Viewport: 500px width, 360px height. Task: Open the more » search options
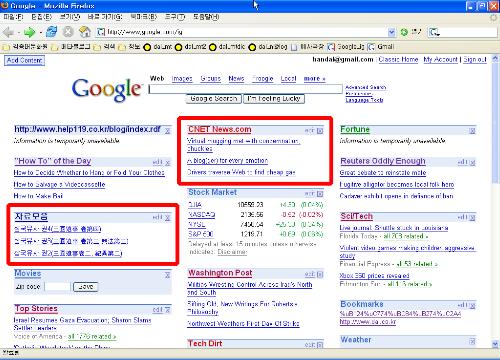(x=314, y=79)
